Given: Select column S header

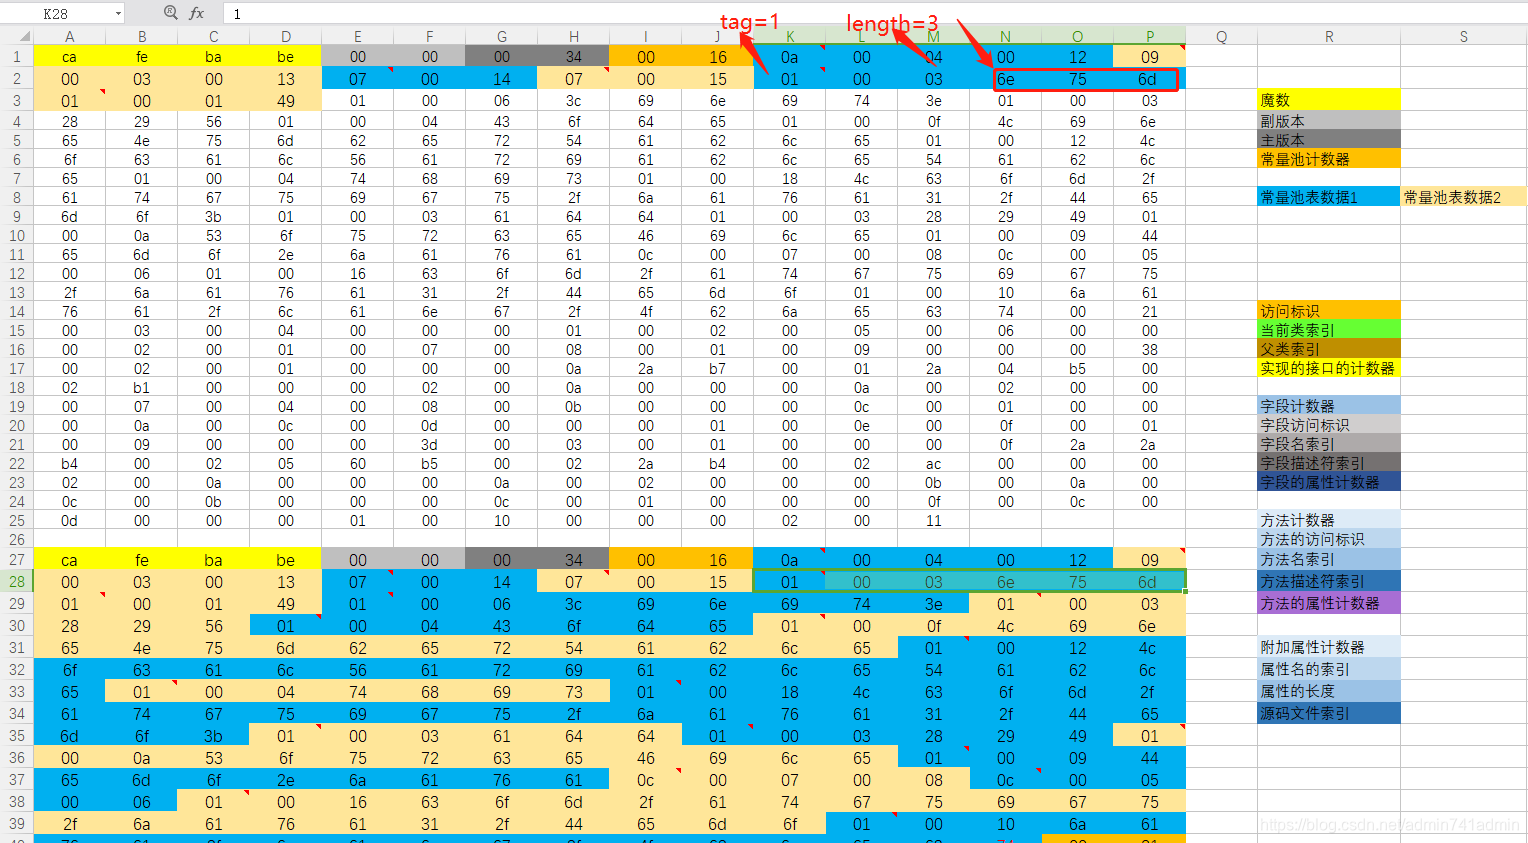Looking at the screenshot, I should 1464,37.
